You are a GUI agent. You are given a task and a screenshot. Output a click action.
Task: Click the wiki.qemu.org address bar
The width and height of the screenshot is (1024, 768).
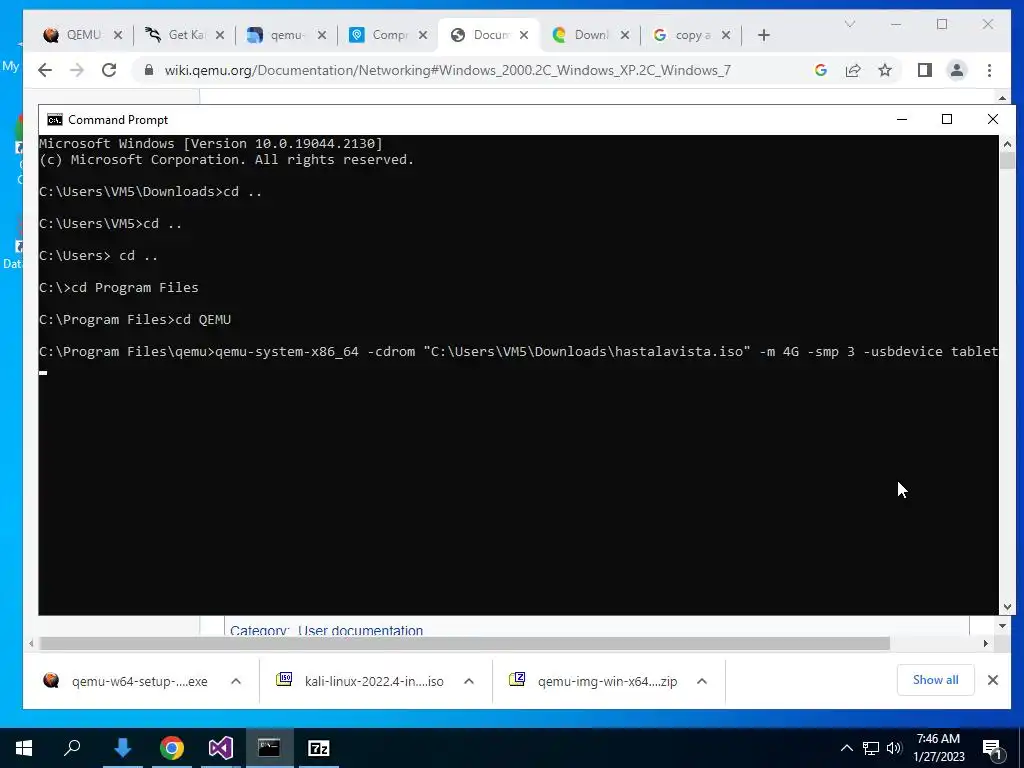click(x=447, y=71)
